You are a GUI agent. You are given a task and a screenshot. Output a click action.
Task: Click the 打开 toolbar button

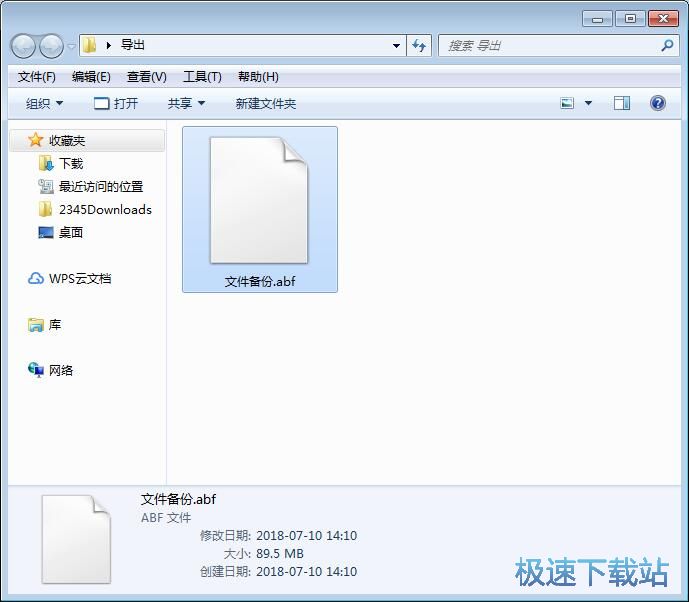coord(116,104)
